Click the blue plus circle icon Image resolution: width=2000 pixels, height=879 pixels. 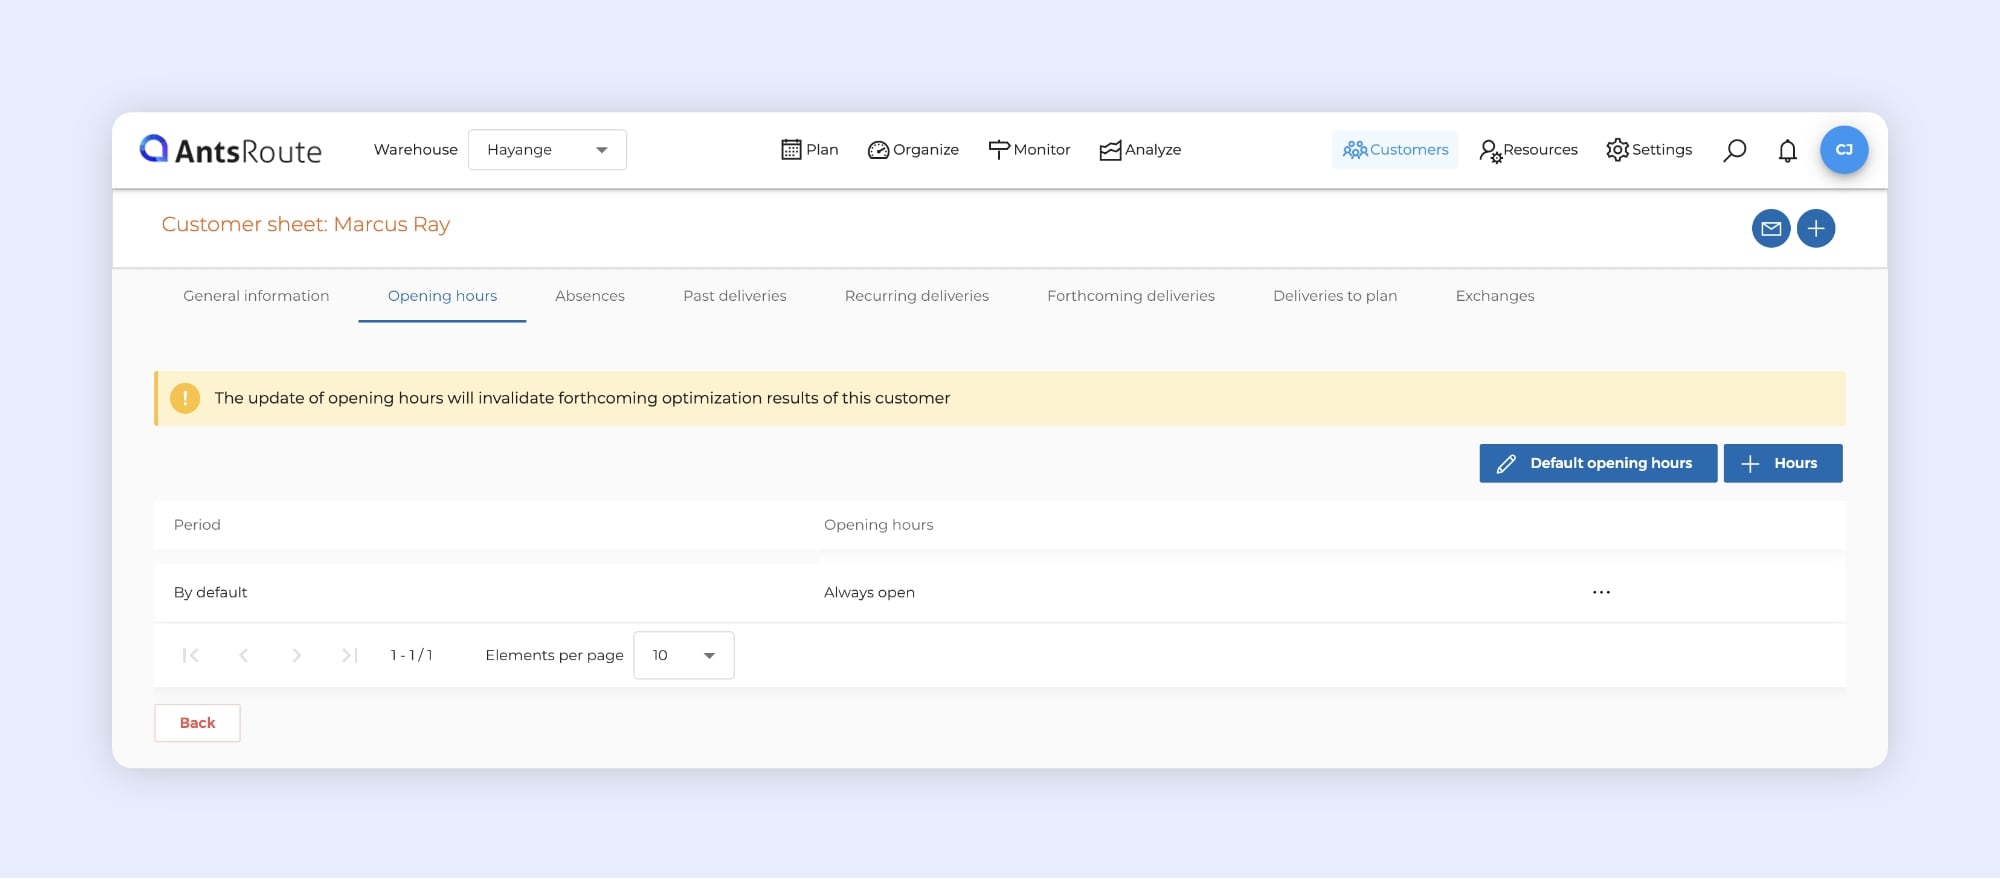click(x=1815, y=229)
